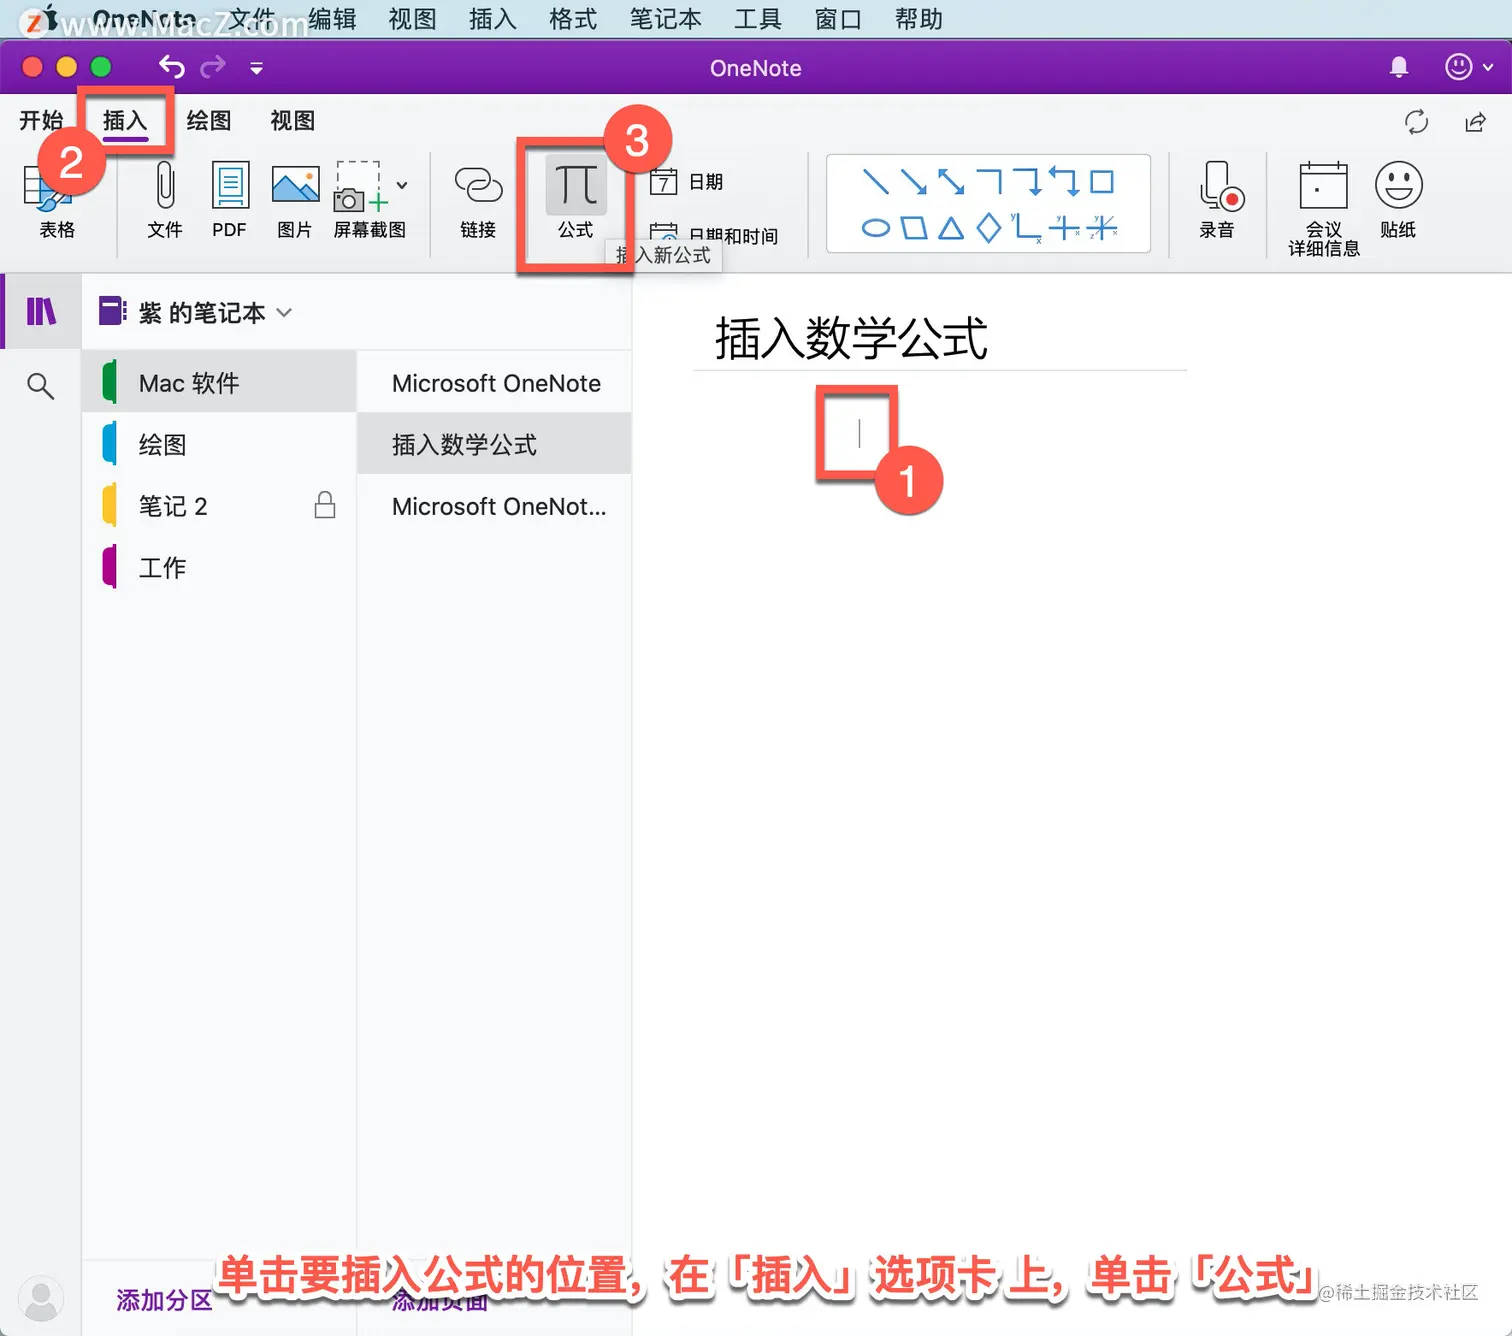The height and width of the screenshot is (1336, 1512).
Task: Open search with the magnifying glass icon
Action: tap(40, 385)
